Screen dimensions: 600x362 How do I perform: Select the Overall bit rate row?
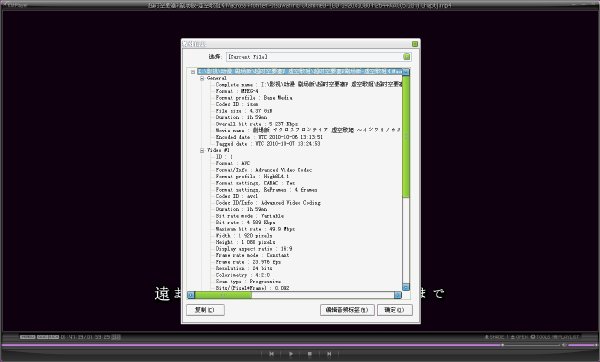257,124
